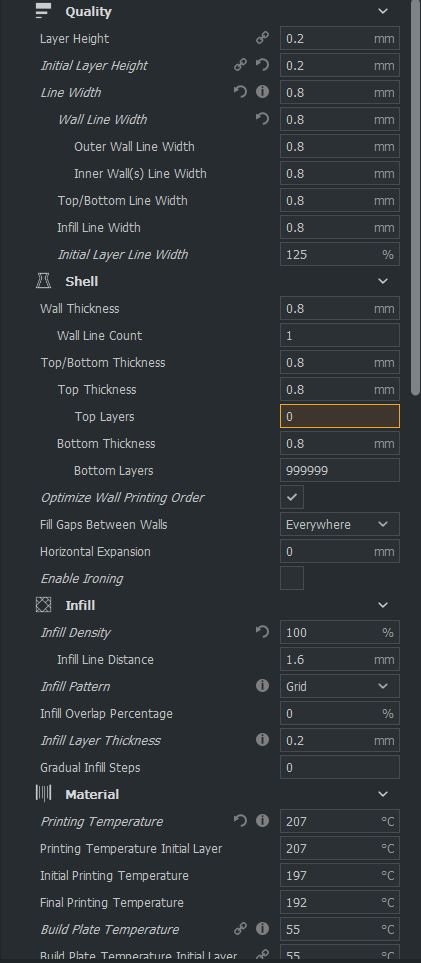Click the Wall Line Count field
This screenshot has width=421, height=963.
(340, 335)
